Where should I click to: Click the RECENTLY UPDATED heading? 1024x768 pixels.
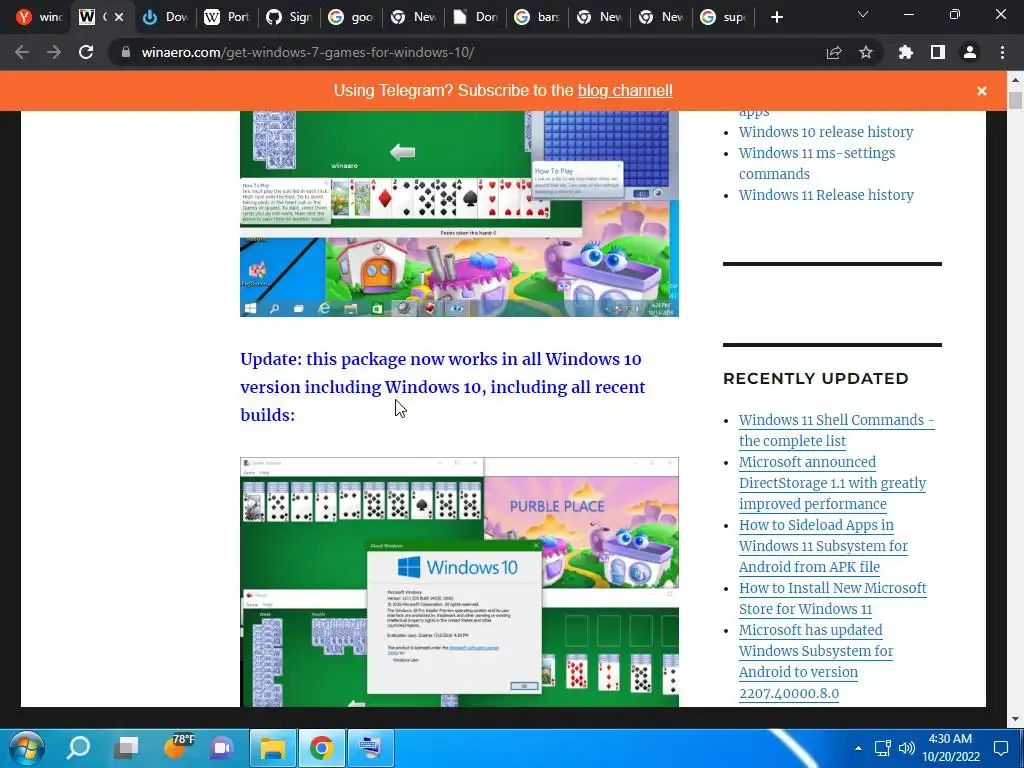pyautogui.click(x=816, y=378)
